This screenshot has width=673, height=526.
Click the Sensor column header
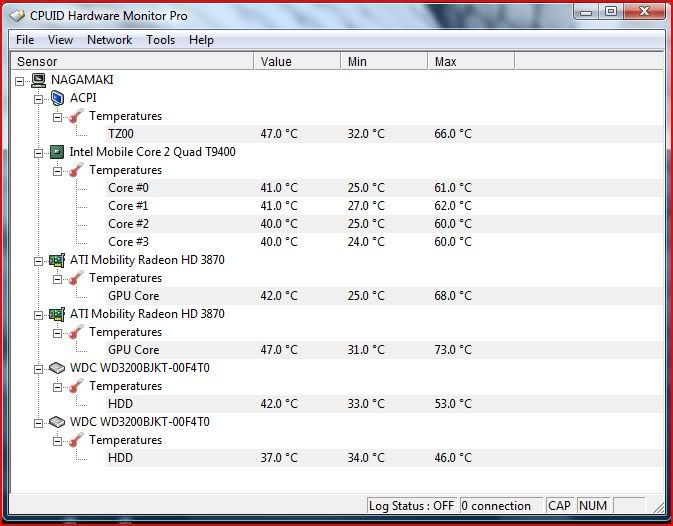tap(132, 61)
